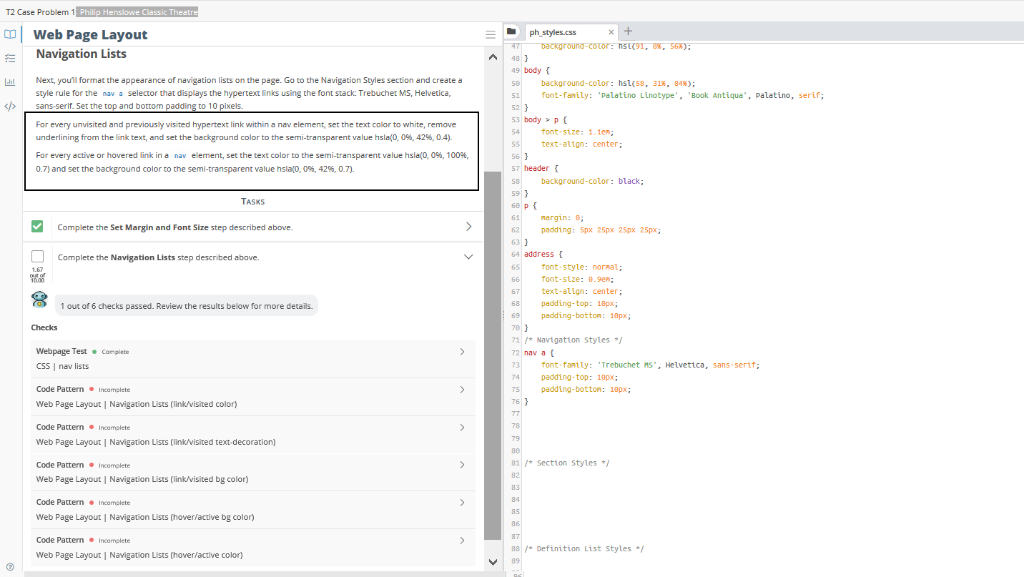This screenshot has height=577, width=1024.
Task: Click the Navigation Lists heading
Action: tap(81, 54)
